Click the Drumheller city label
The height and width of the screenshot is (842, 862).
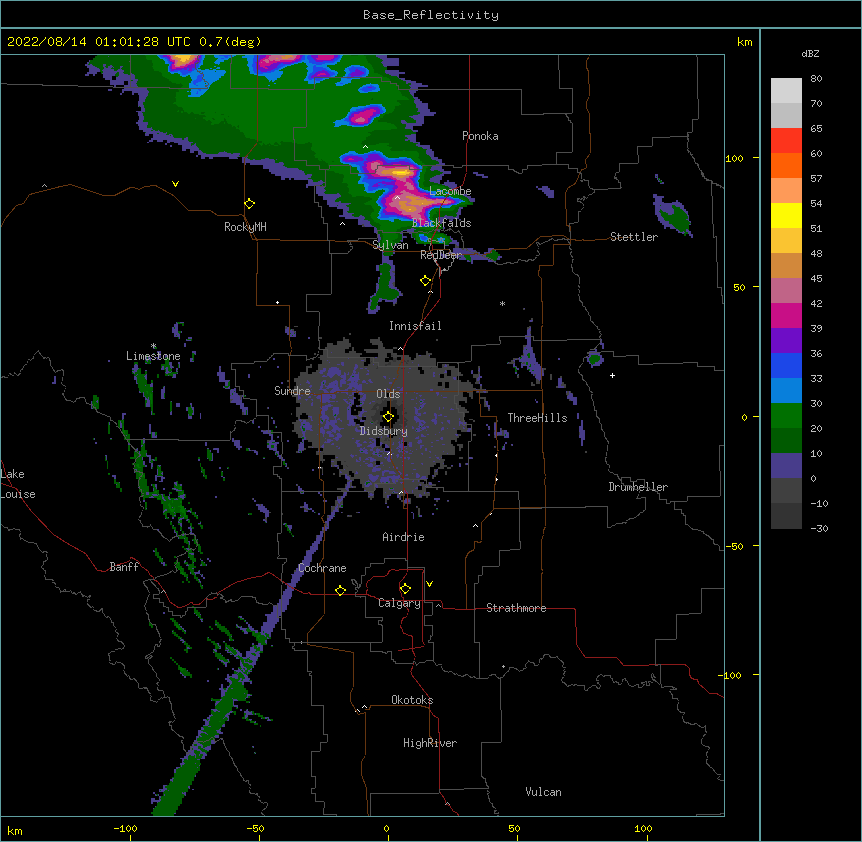638,487
